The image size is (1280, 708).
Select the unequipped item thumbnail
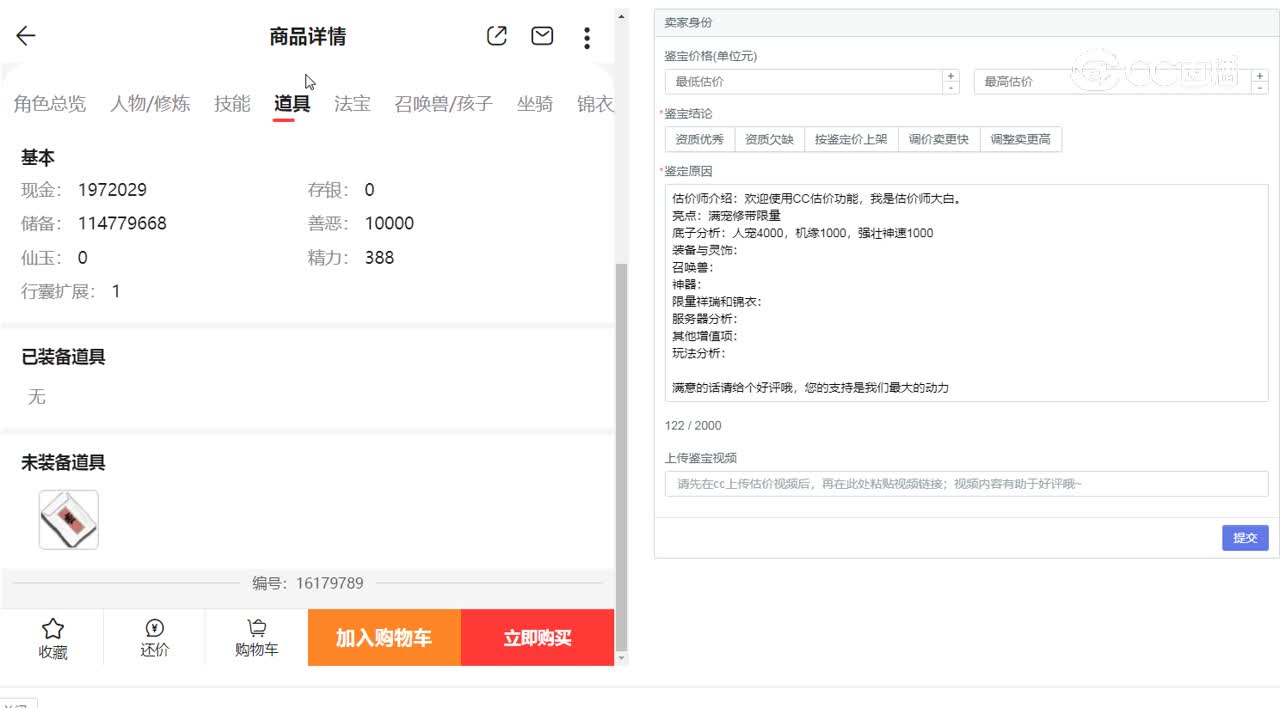click(69, 520)
